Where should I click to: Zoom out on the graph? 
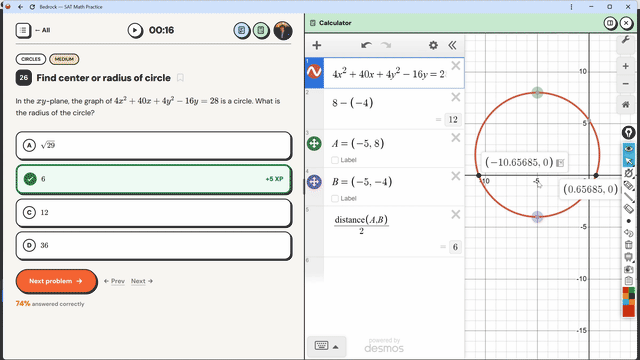click(625, 84)
